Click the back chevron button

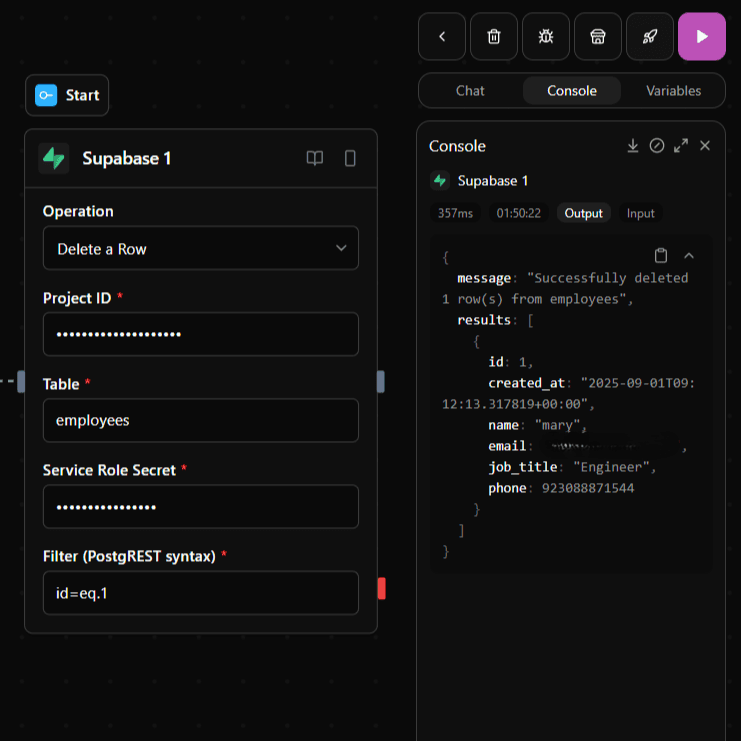click(442, 37)
